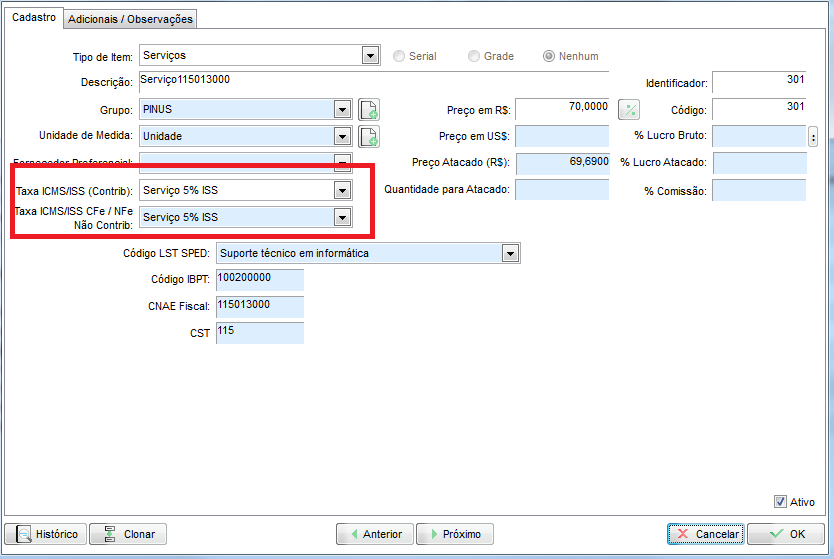Go to the Próximo record
This screenshot has width=834, height=559.
455,534
